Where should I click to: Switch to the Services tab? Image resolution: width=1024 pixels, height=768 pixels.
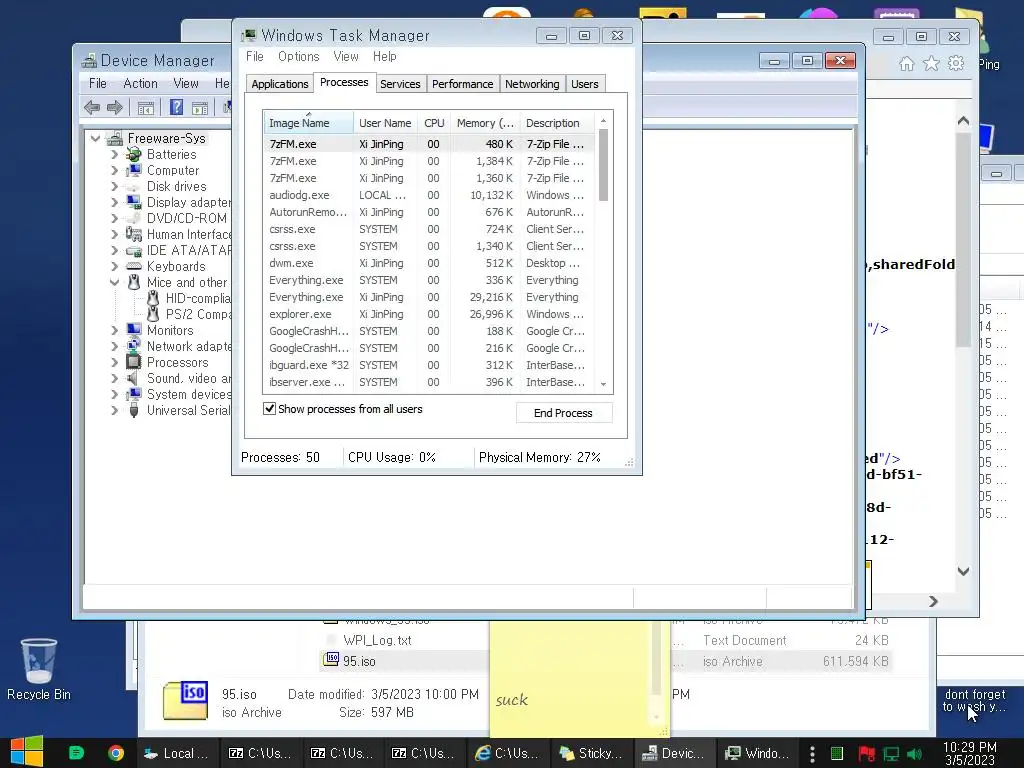point(400,84)
